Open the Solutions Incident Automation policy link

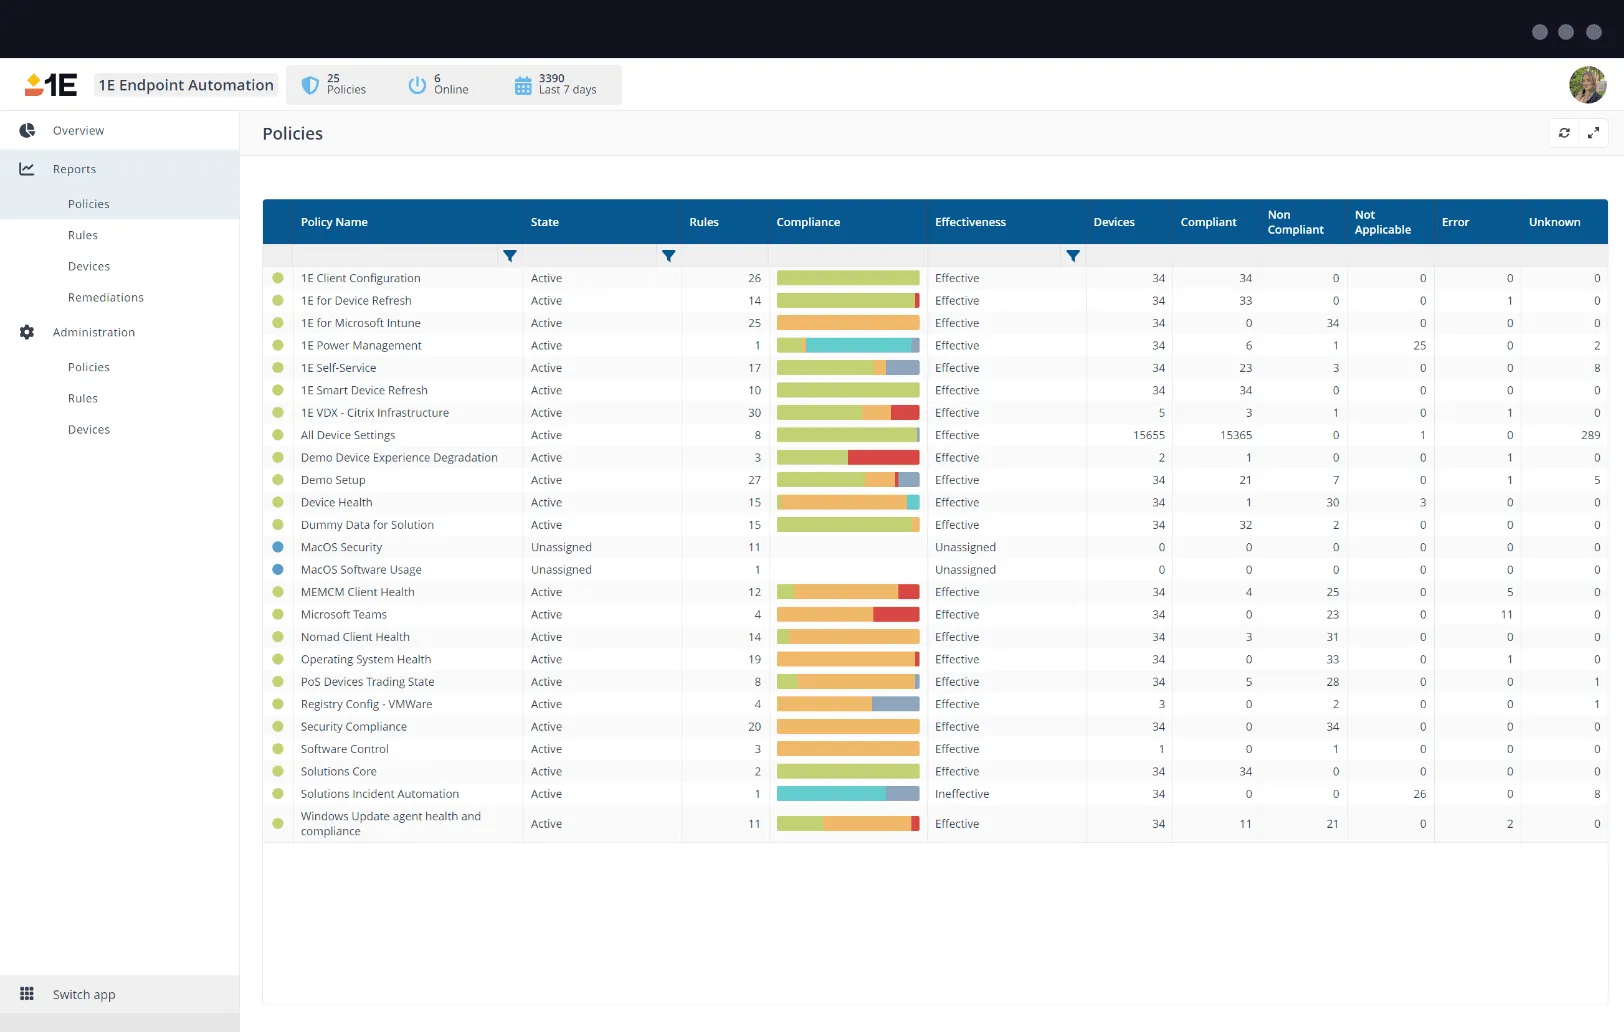[379, 793]
